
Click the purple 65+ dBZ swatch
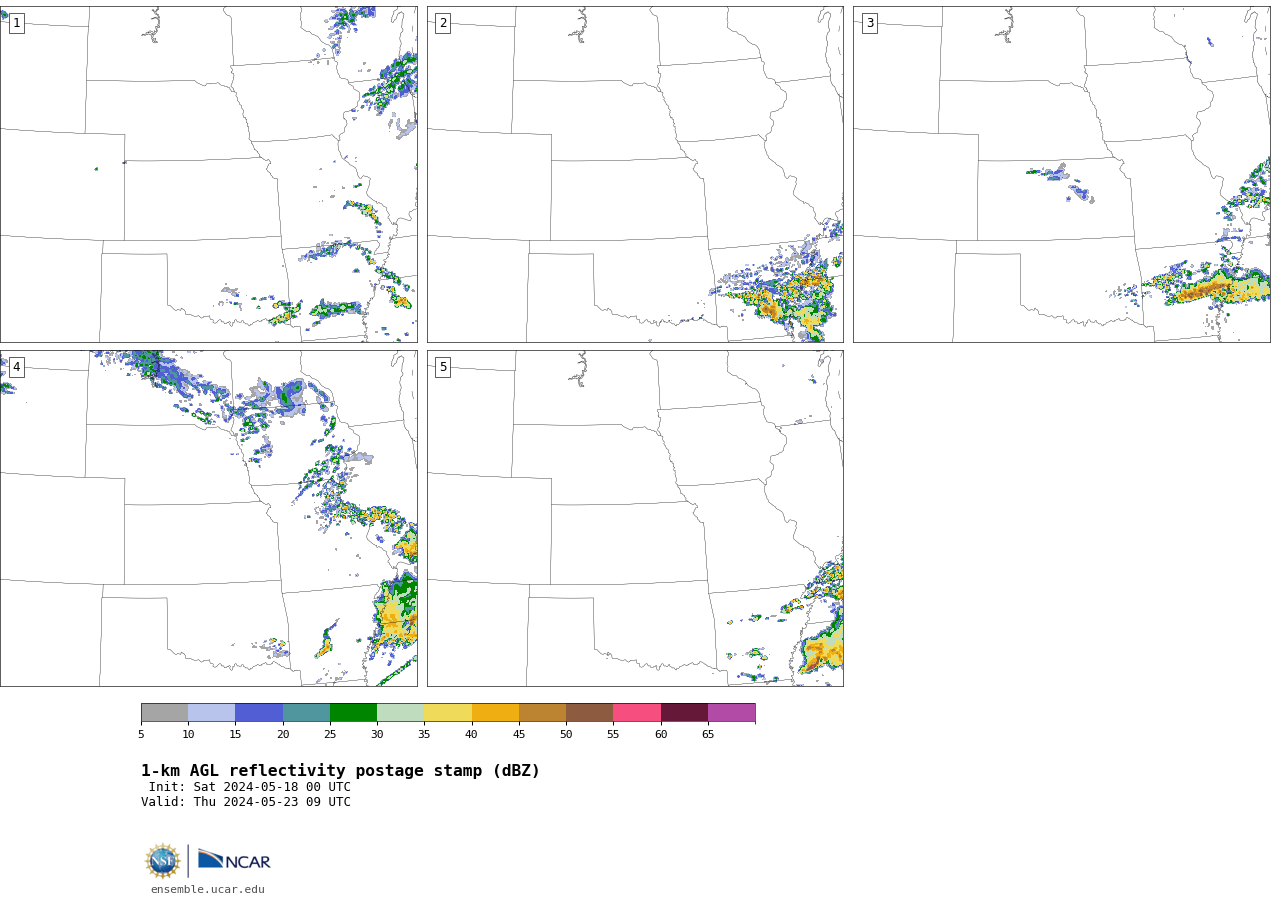(x=731, y=712)
